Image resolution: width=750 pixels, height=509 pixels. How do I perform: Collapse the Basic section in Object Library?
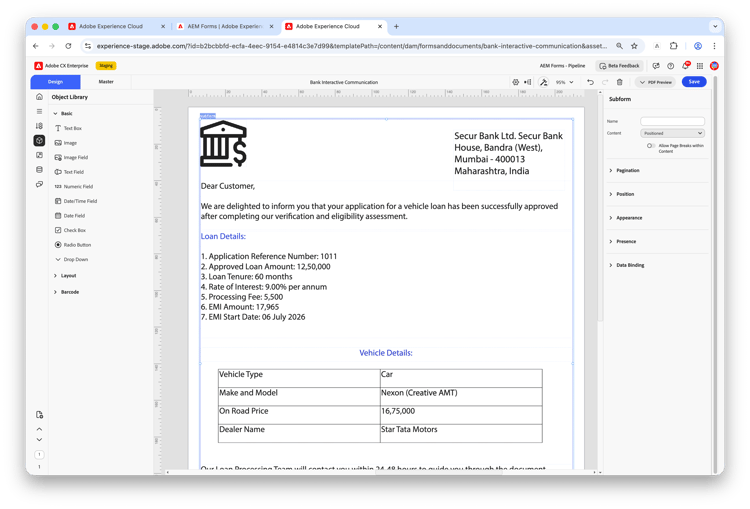63,113
